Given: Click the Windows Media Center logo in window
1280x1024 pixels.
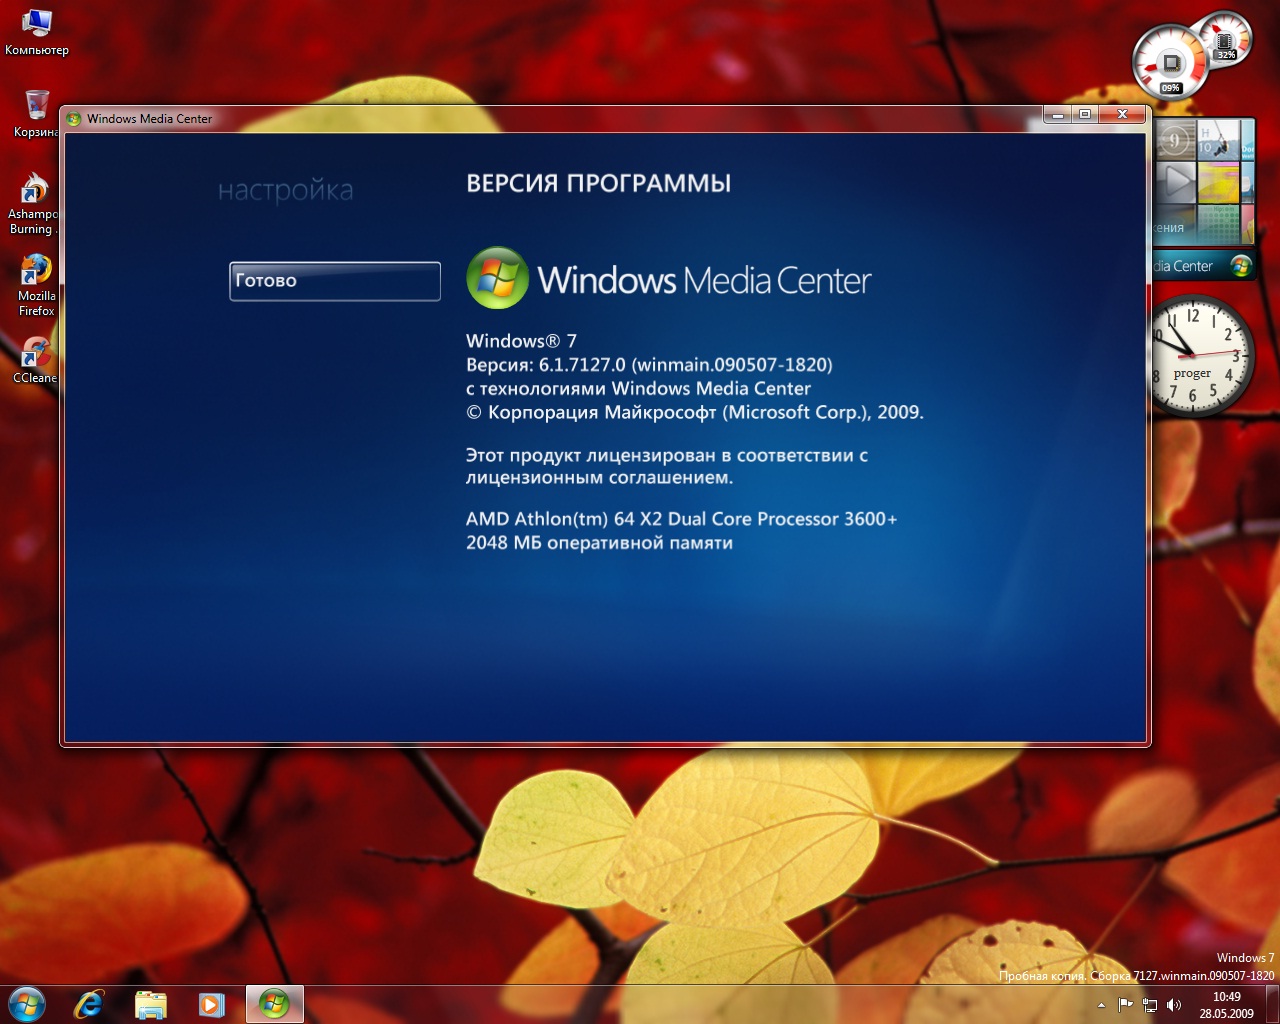Looking at the screenshot, I should click(669, 279).
